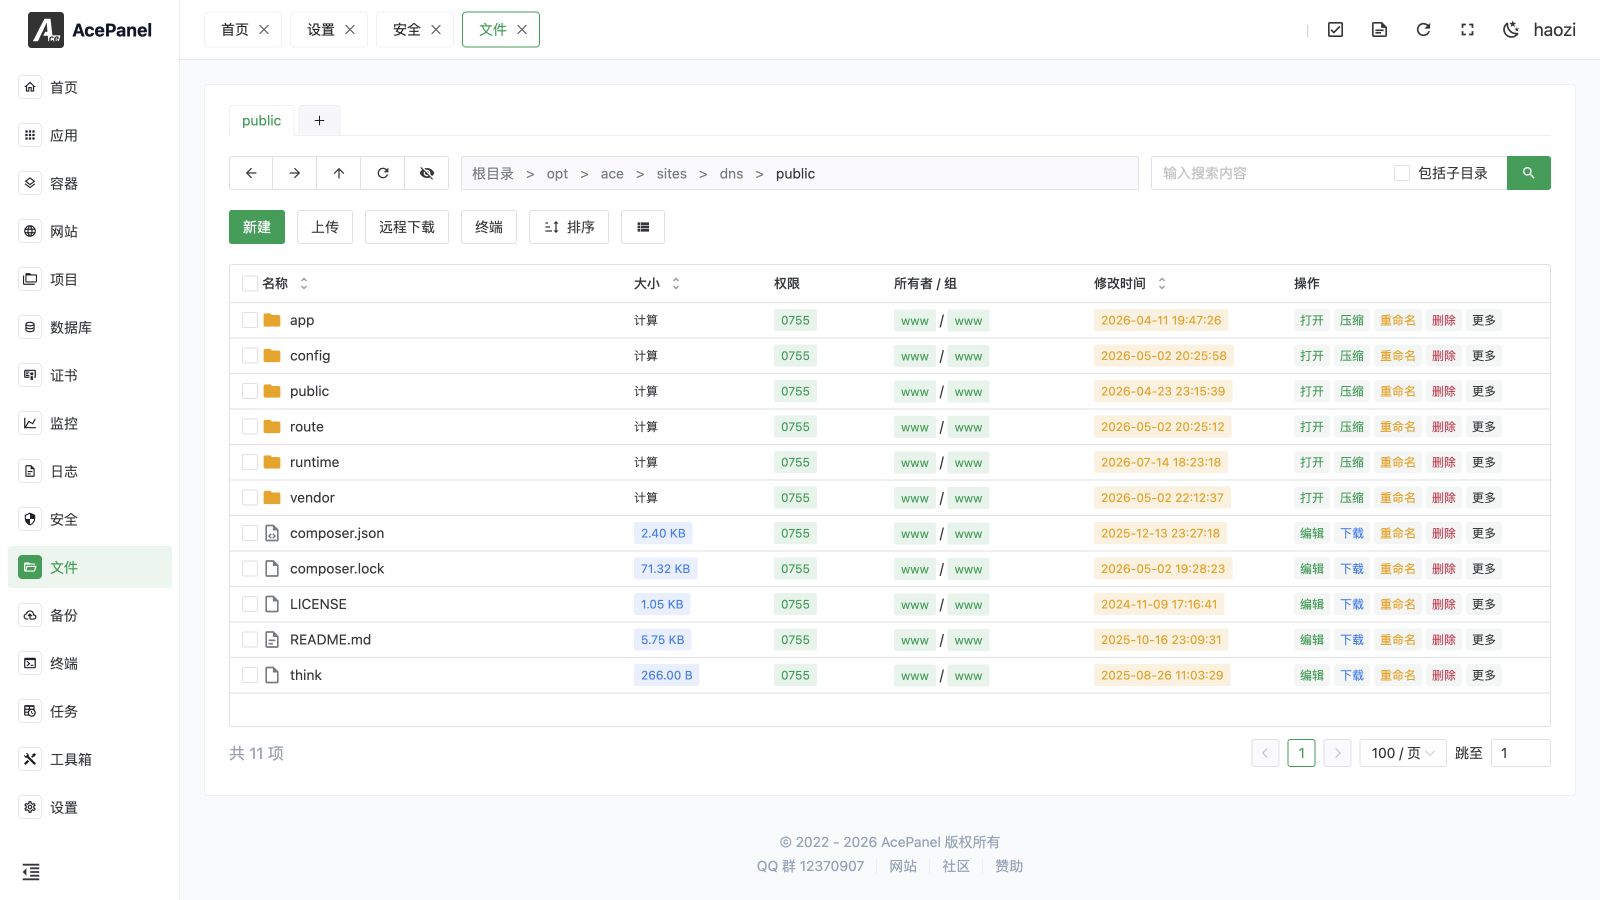Click the 远程下载 remote download button
This screenshot has height=900, width=1600.
[x=407, y=227]
